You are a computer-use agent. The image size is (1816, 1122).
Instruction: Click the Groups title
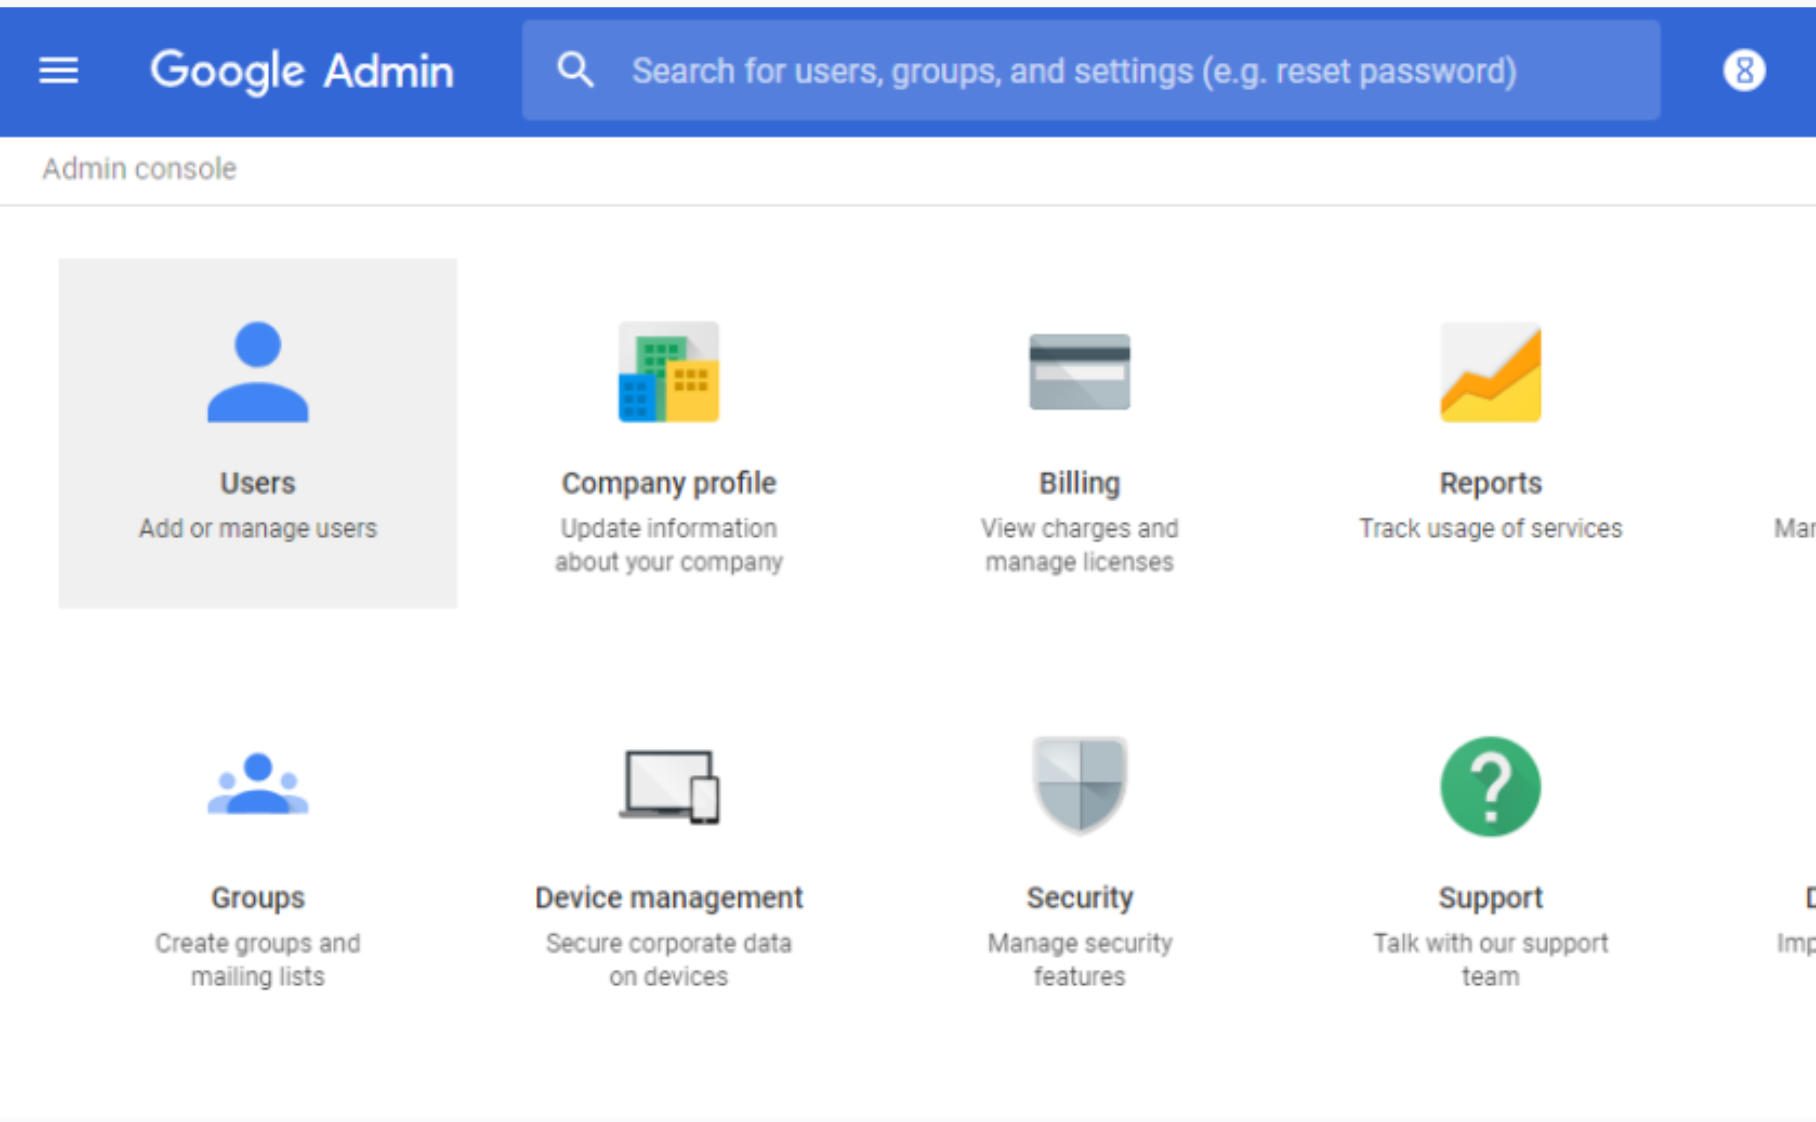pos(258,898)
